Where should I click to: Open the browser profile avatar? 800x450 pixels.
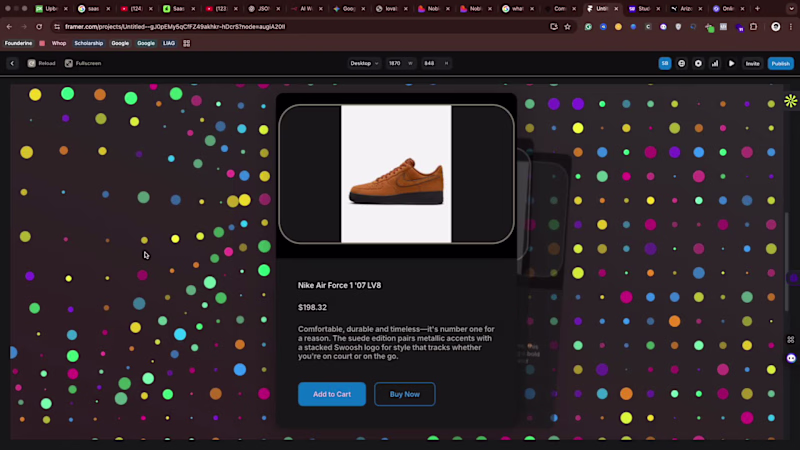tap(776, 27)
